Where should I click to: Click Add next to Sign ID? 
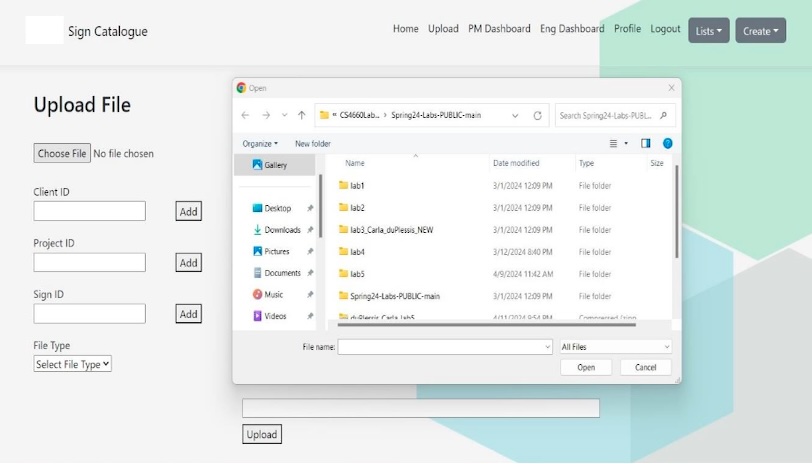[x=188, y=314]
